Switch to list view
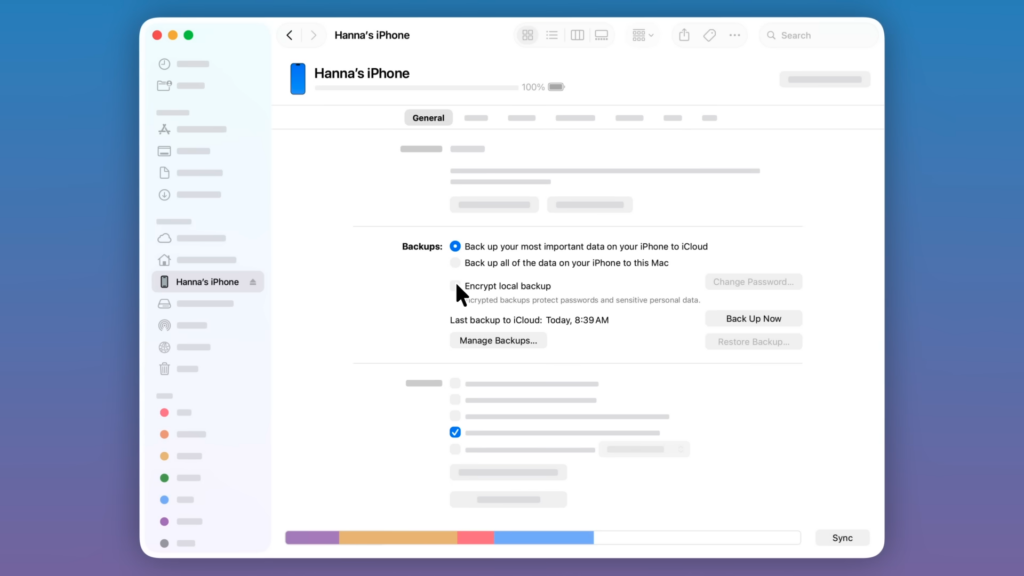Screen dimensions: 1024x576 pyautogui.click(x=552, y=35)
